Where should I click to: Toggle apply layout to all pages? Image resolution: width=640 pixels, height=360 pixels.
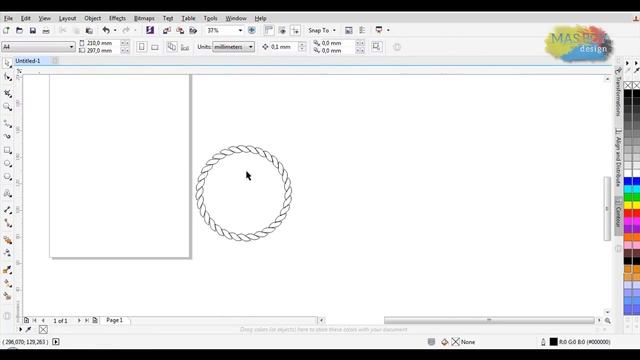171,47
